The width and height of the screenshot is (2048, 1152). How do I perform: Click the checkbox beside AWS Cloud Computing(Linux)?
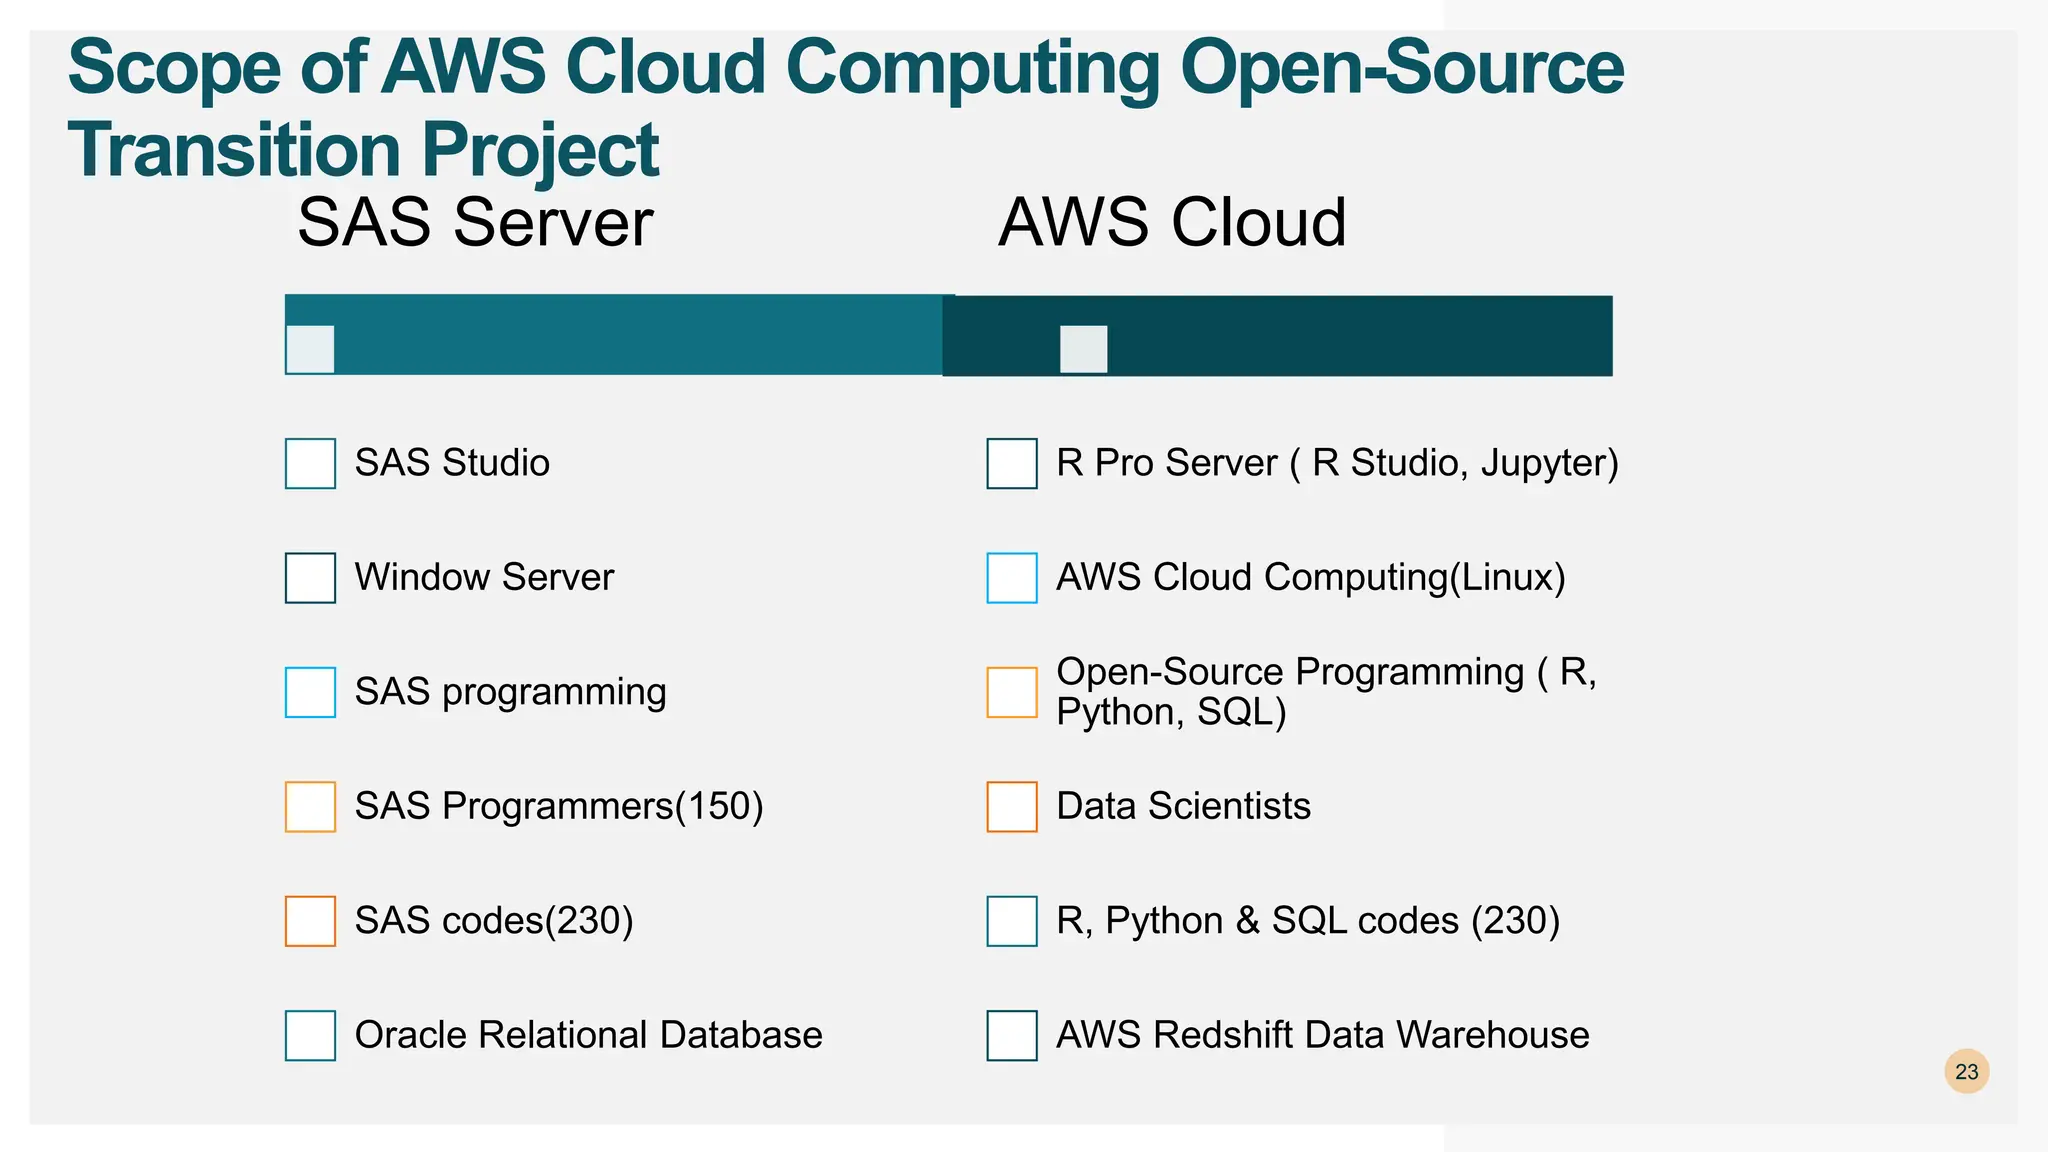pos(1012,578)
